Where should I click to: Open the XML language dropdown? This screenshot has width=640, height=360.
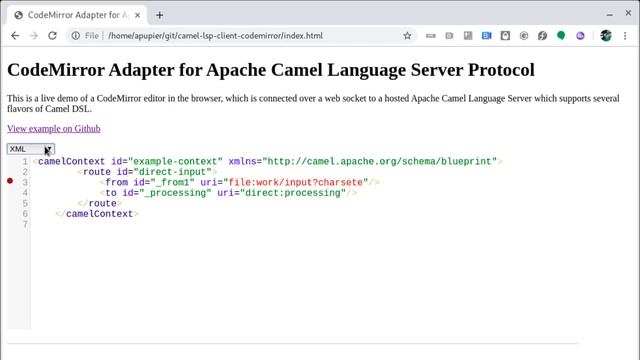(x=31, y=149)
